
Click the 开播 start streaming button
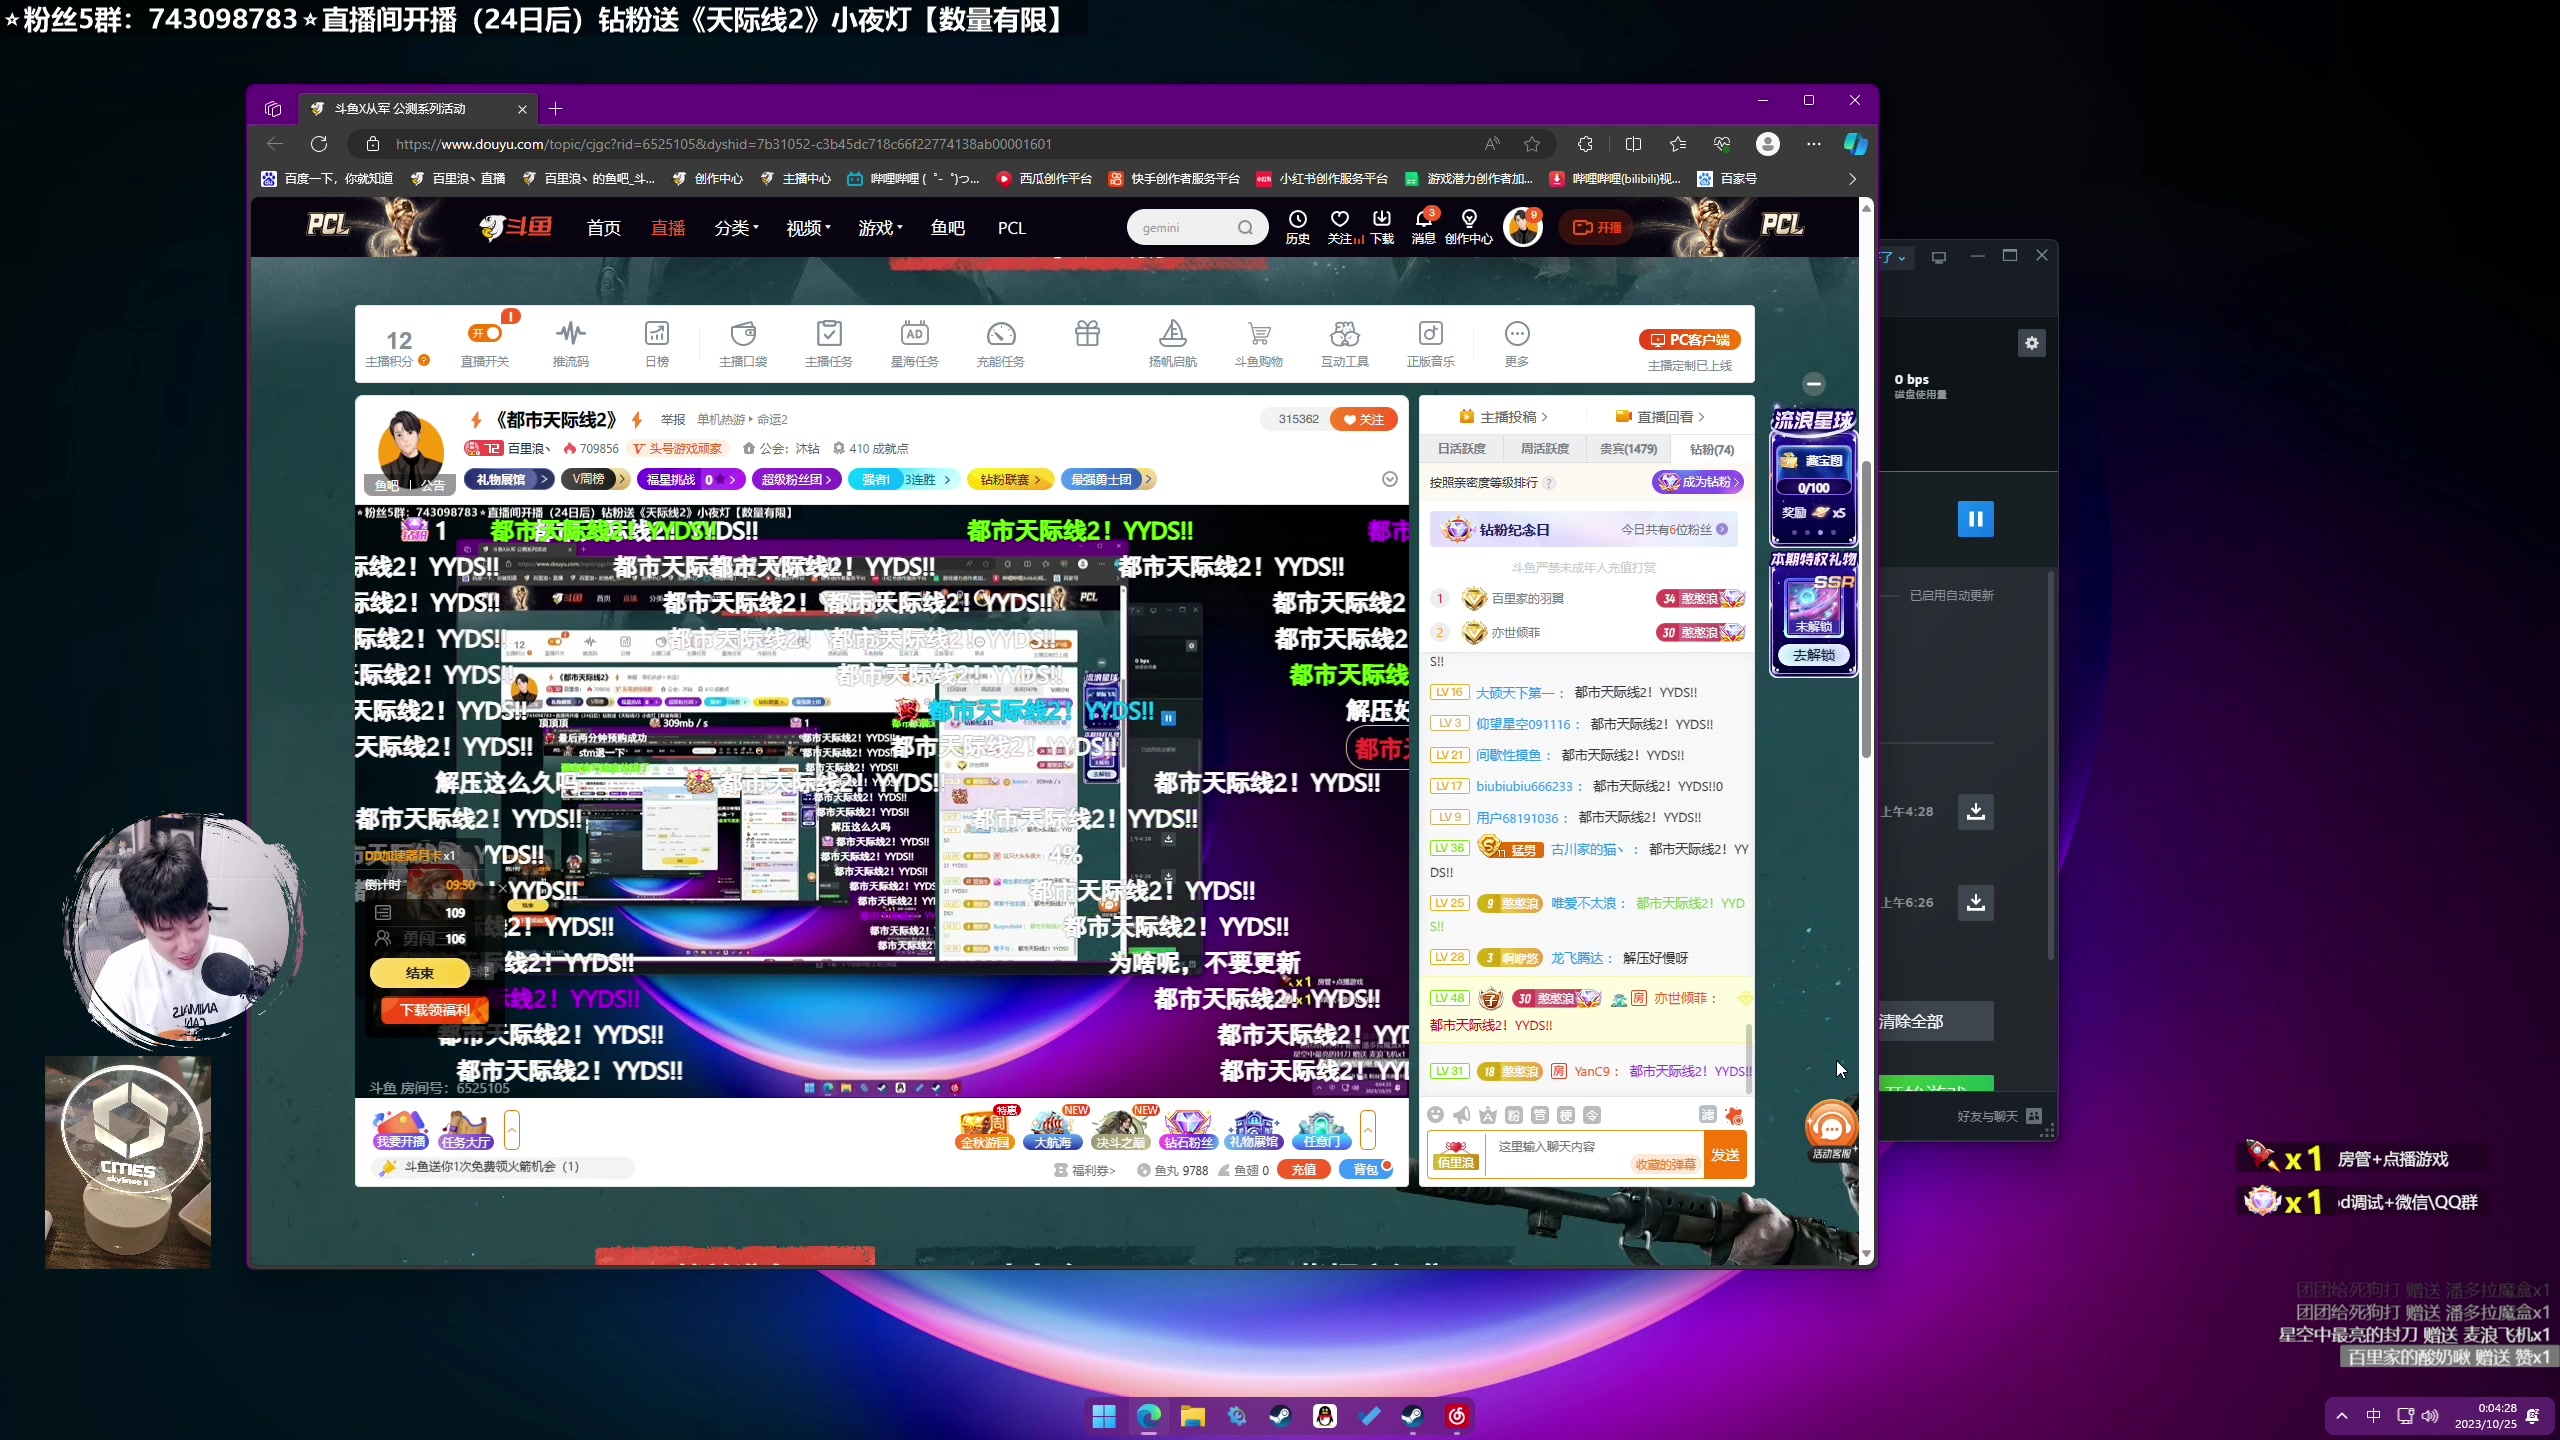pos(1597,228)
